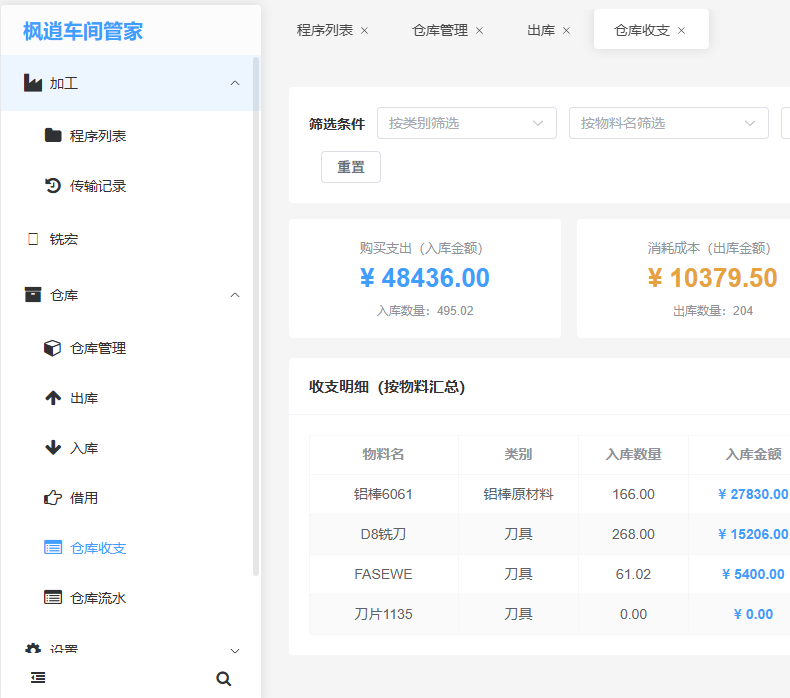Click the 268.00 quantity cell
Viewport: 790px width, 698px height.
click(x=633, y=534)
